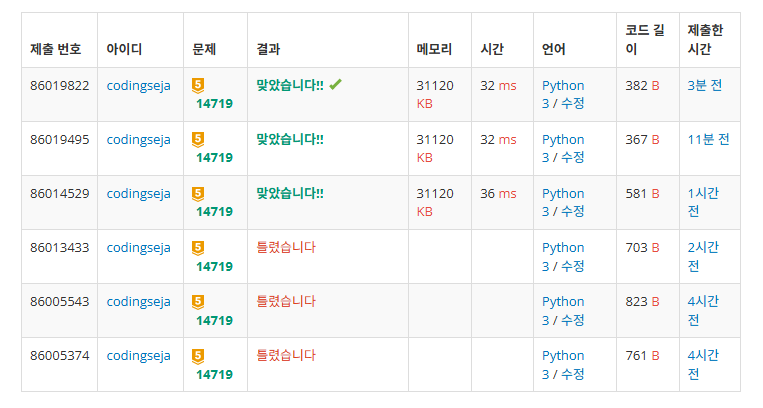Click 11분 전 submission time link

[708, 139]
